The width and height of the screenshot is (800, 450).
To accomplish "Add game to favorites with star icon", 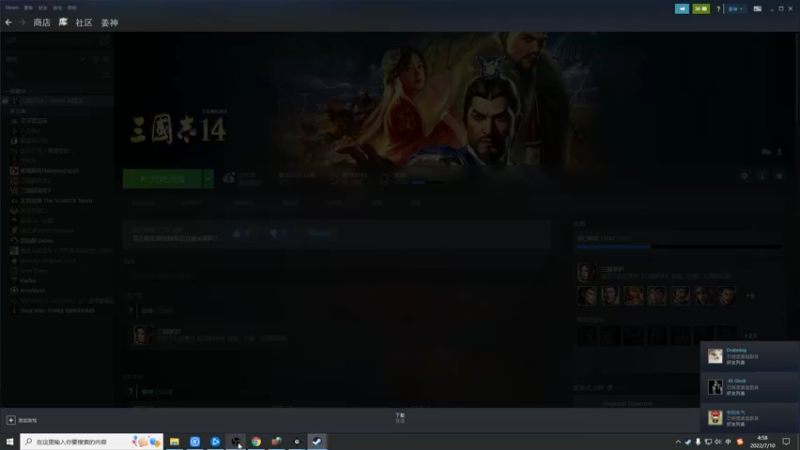I will pos(779,176).
